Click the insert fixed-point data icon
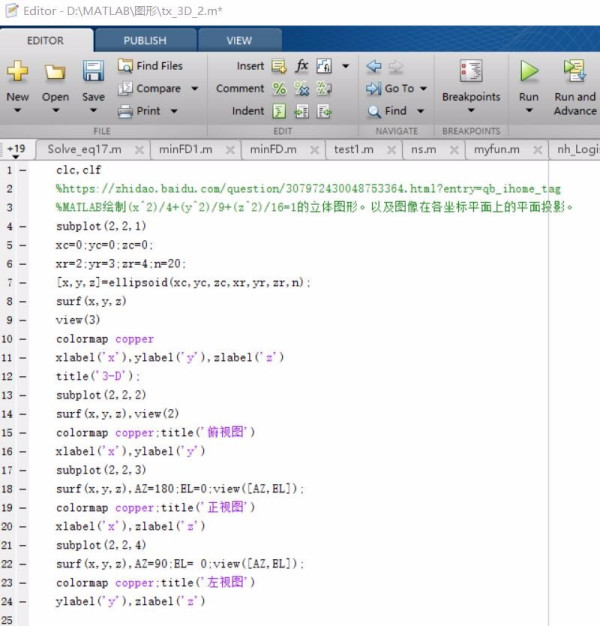Screen dimensions: 600x626 [324, 66]
